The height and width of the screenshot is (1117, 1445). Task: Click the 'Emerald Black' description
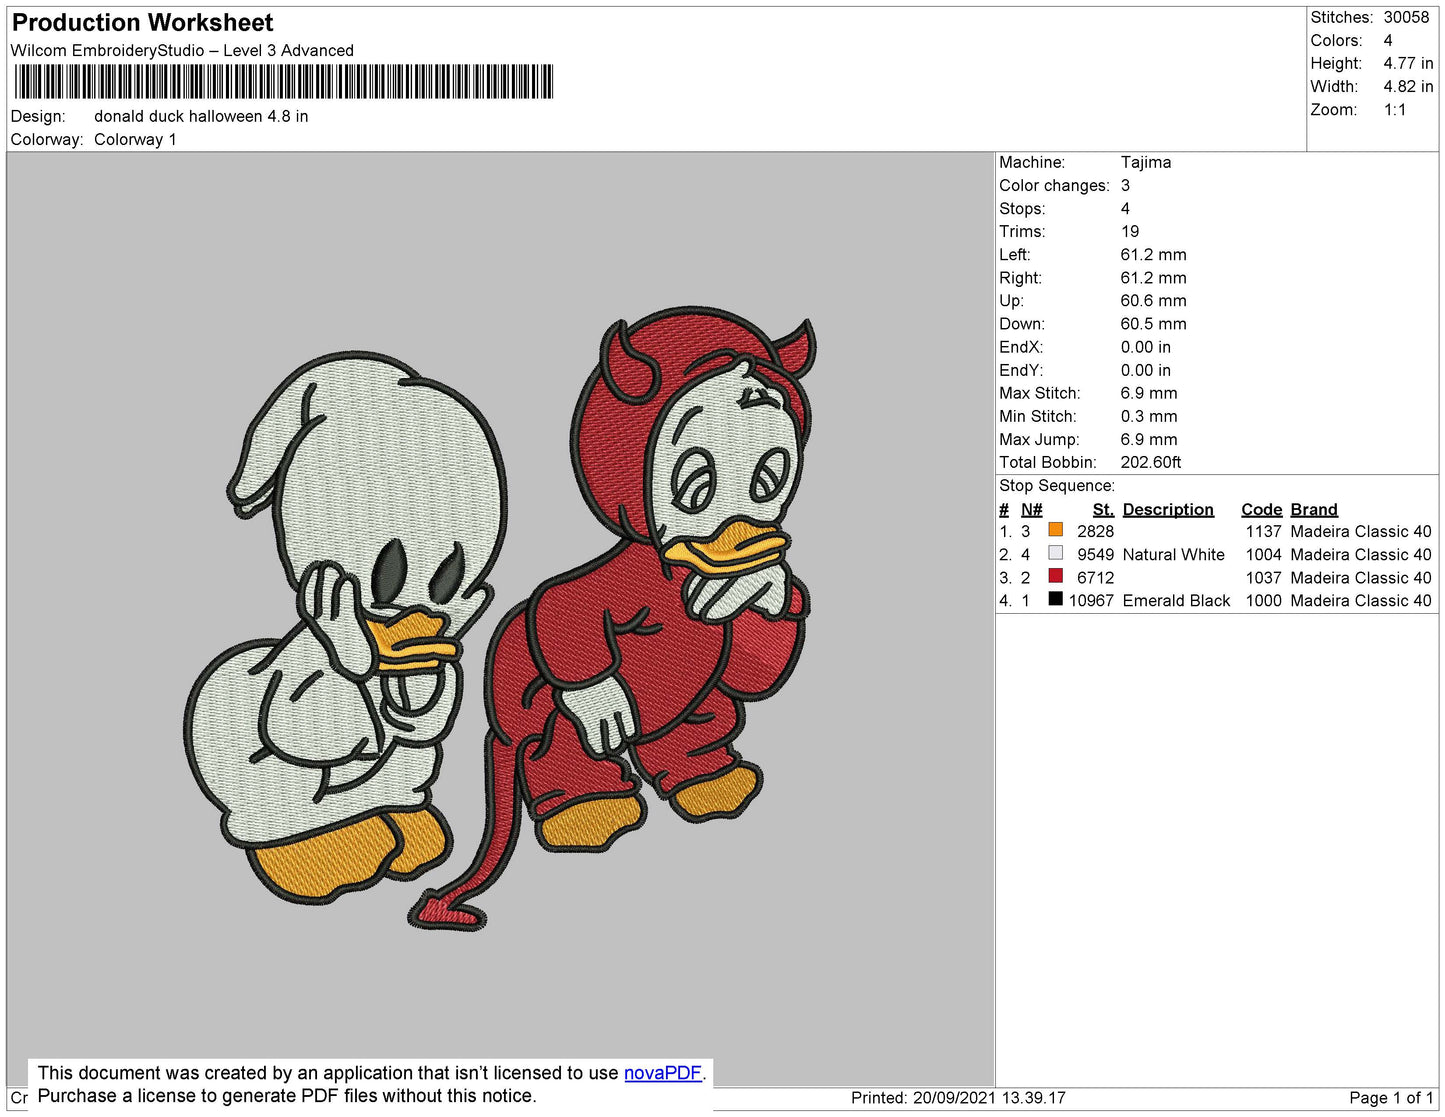click(1176, 601)
